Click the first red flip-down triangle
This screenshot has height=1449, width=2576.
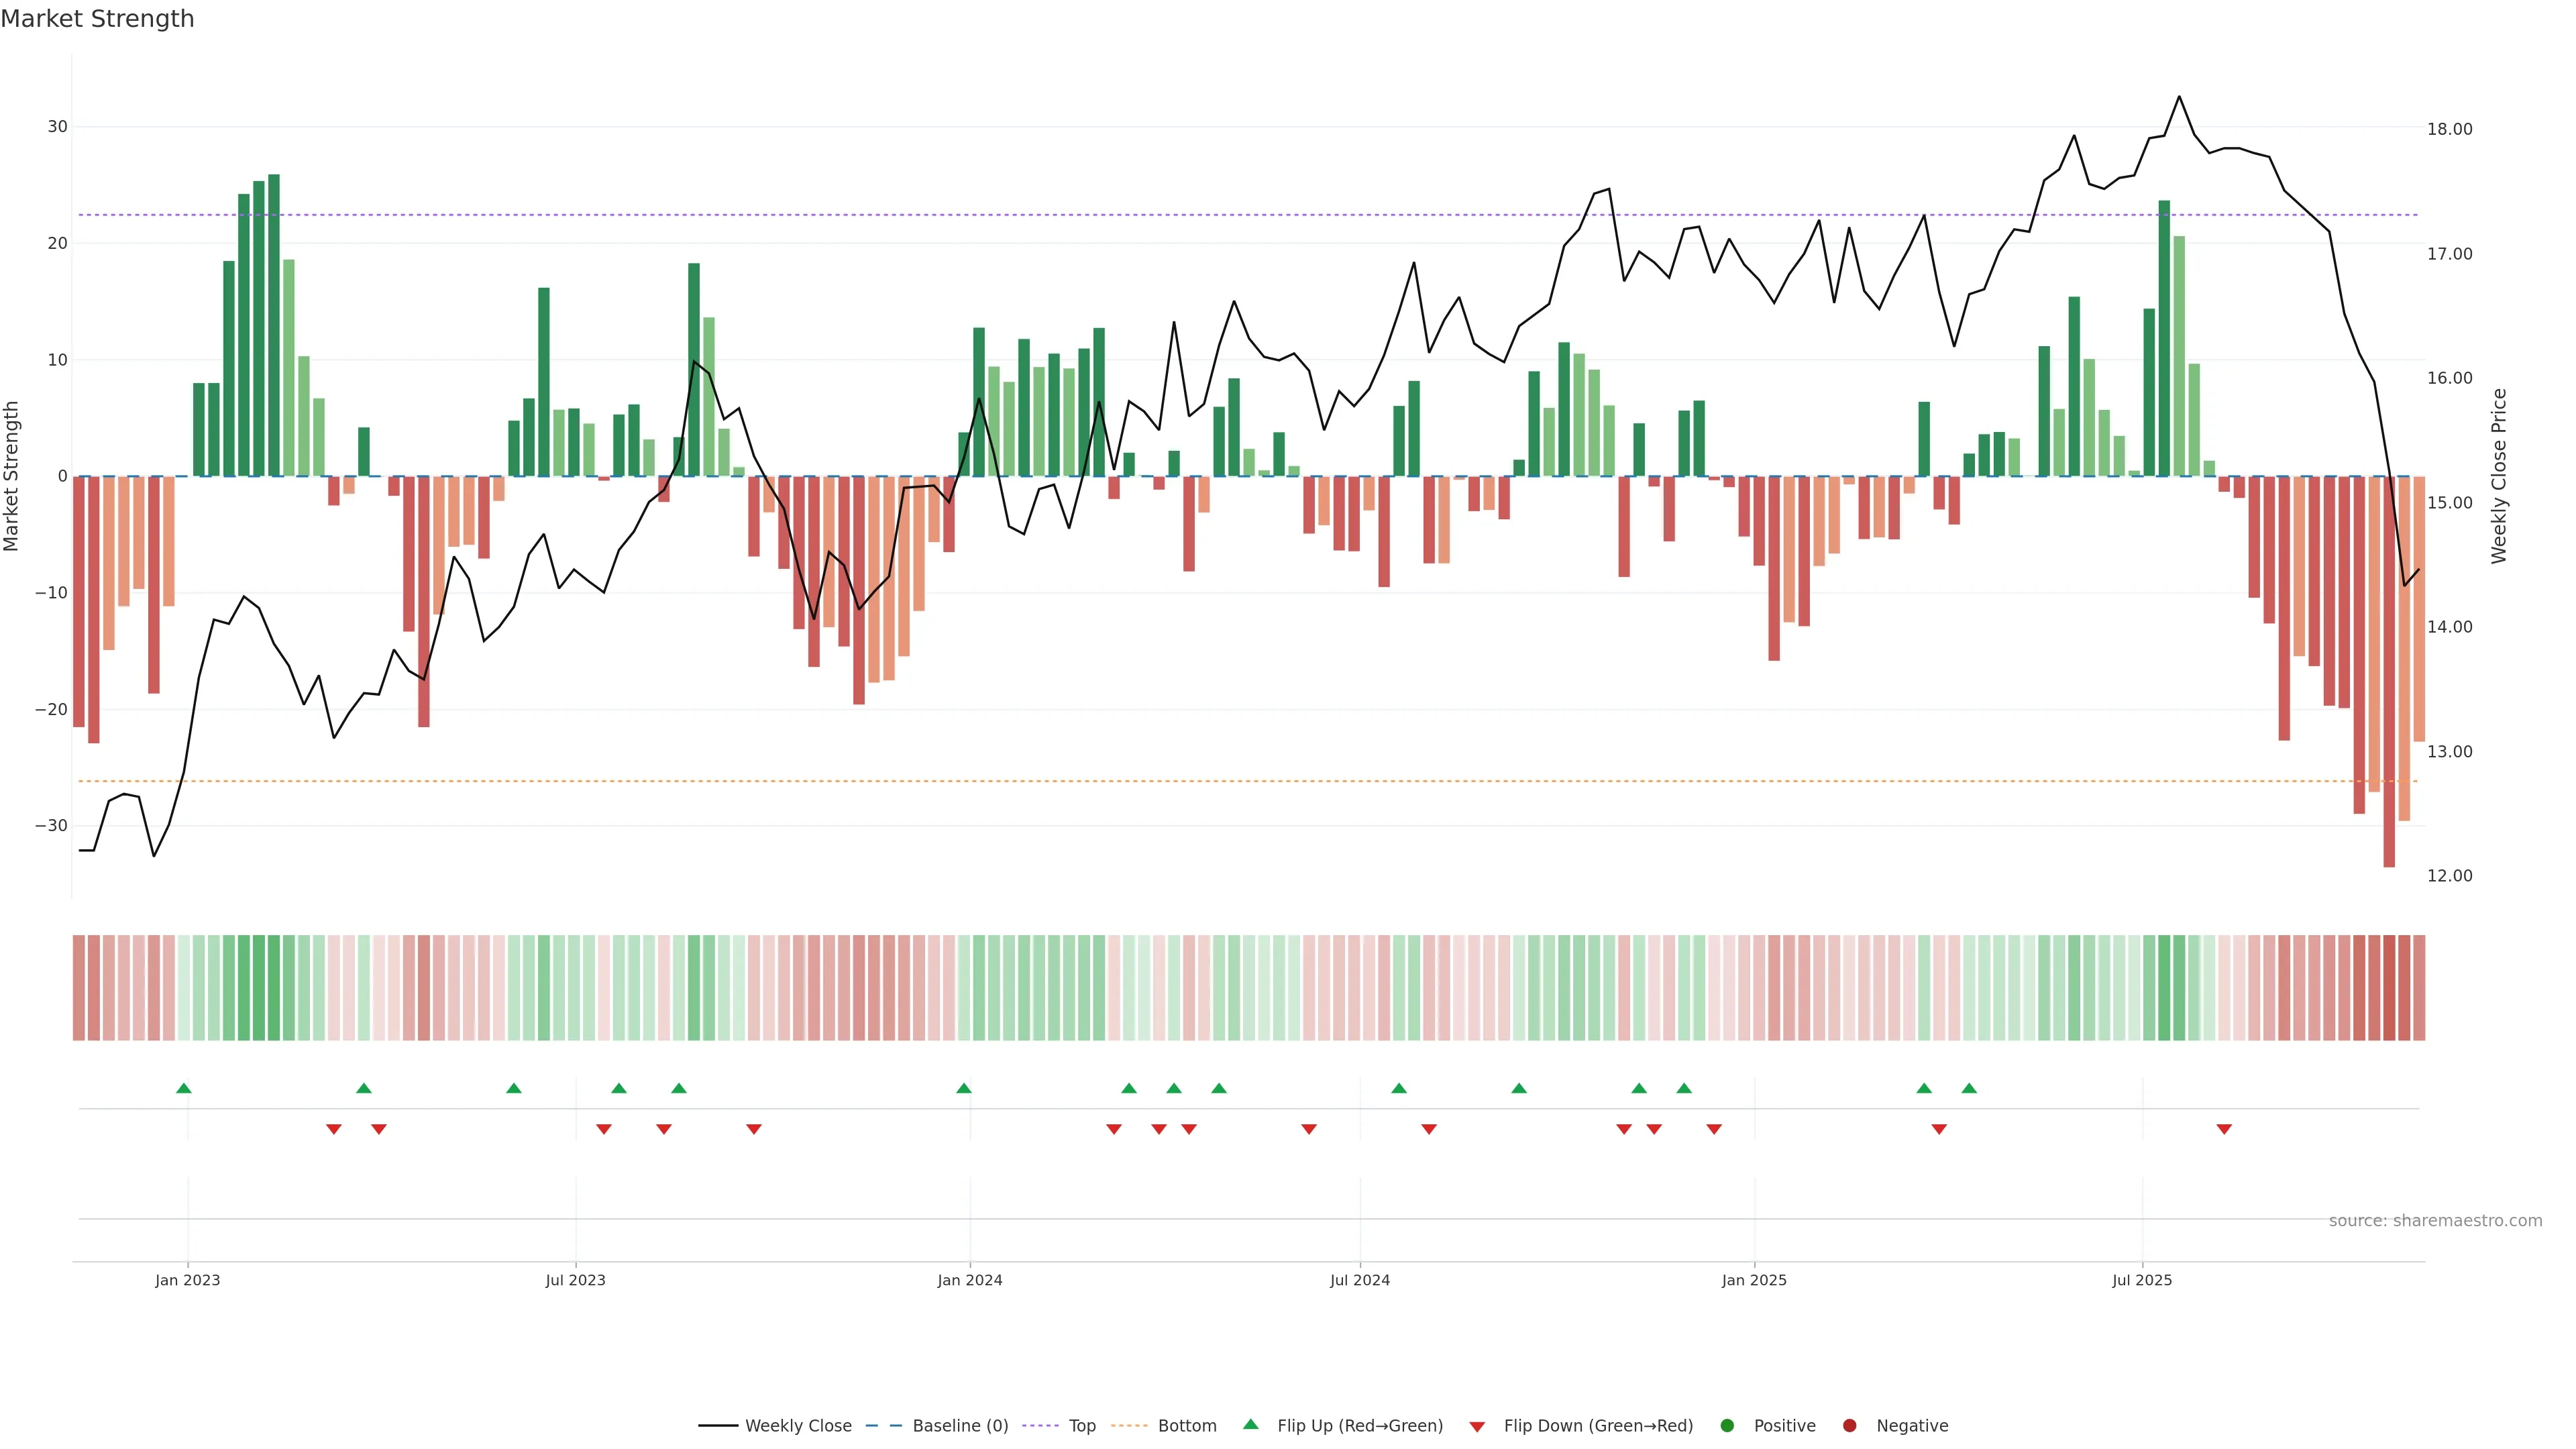334,1129
